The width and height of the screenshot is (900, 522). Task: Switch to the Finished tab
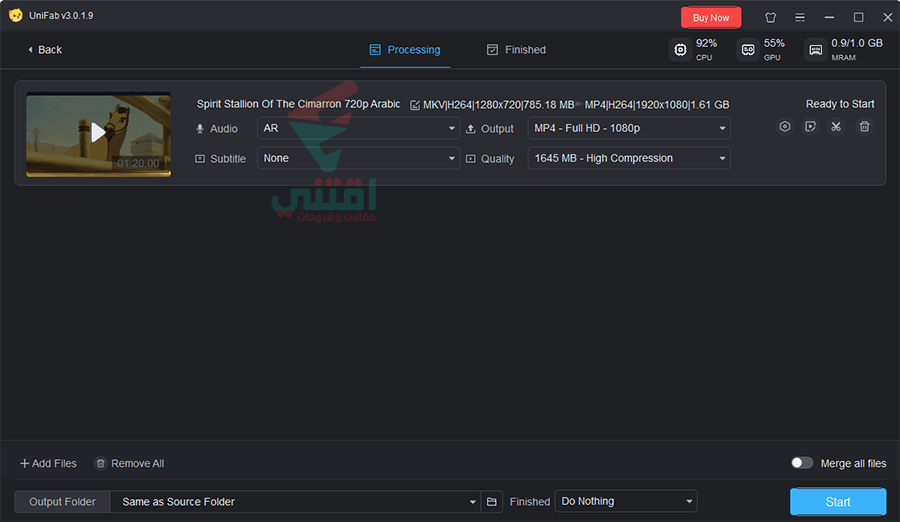pyautogui.click(x=516, y=50)
